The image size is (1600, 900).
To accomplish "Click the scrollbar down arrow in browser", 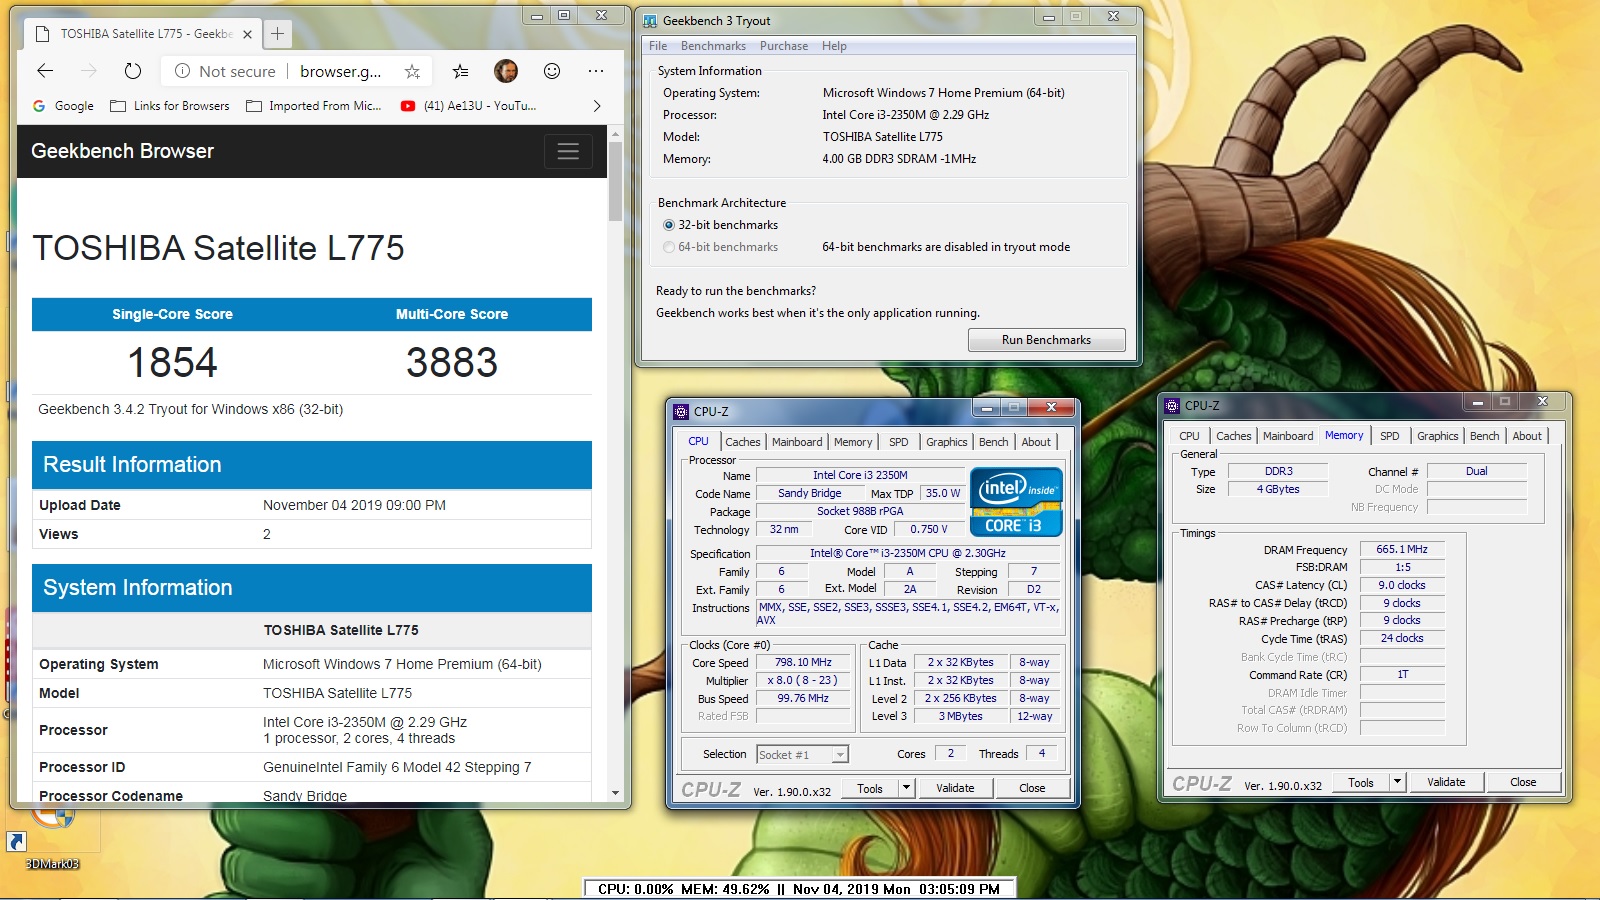I will point(615,793).
